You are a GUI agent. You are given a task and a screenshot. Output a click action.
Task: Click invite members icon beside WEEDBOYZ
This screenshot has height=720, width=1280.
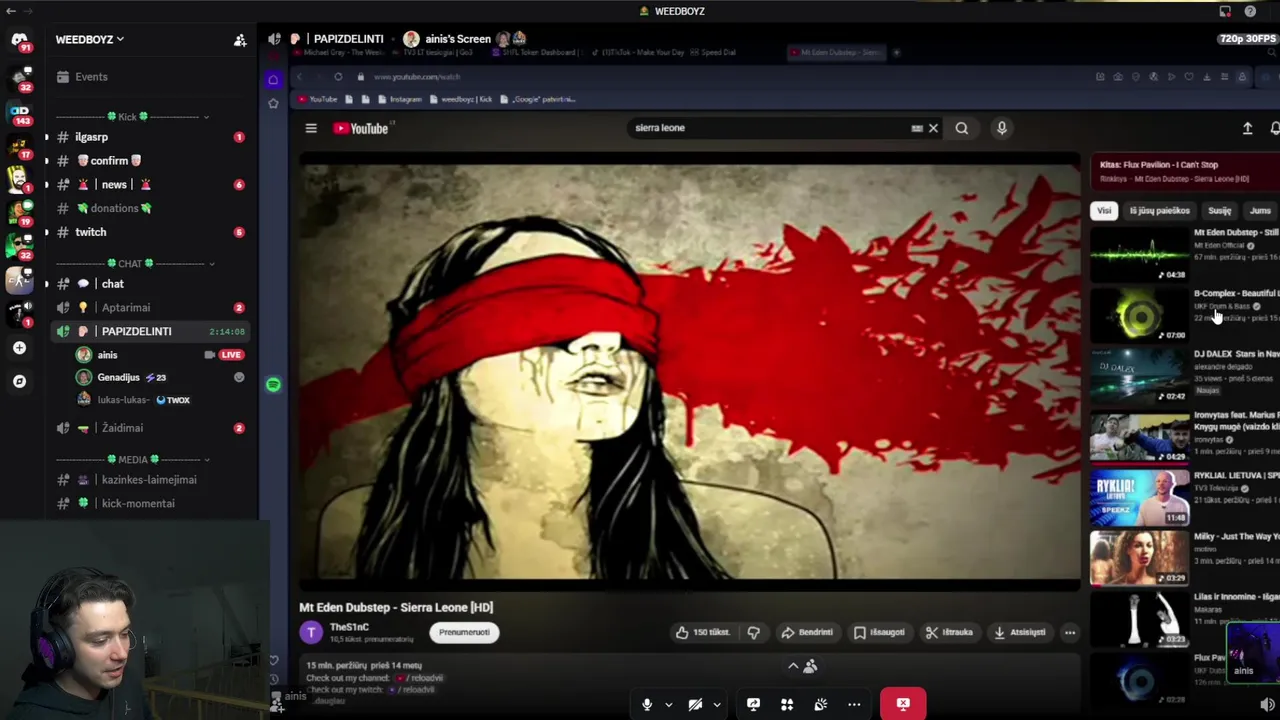point(240,40)
